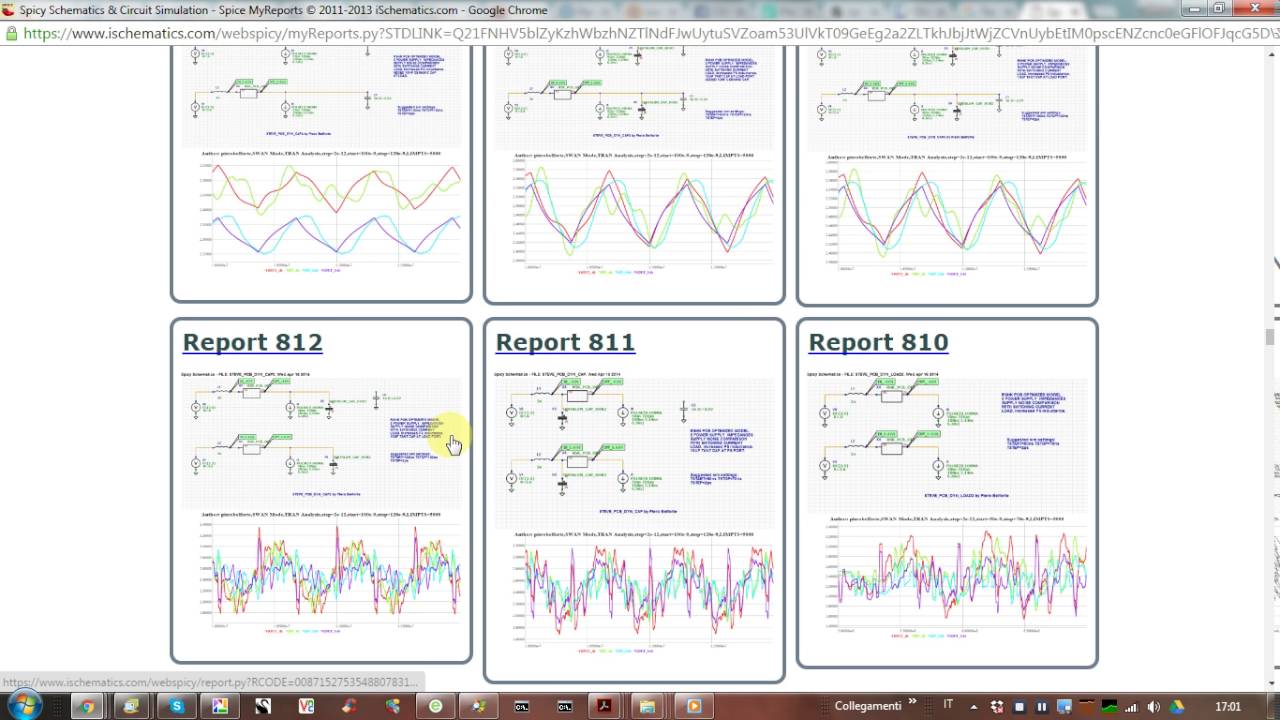Click the 17:01 system clock
1280x720 pixels.
(1228, 706)
